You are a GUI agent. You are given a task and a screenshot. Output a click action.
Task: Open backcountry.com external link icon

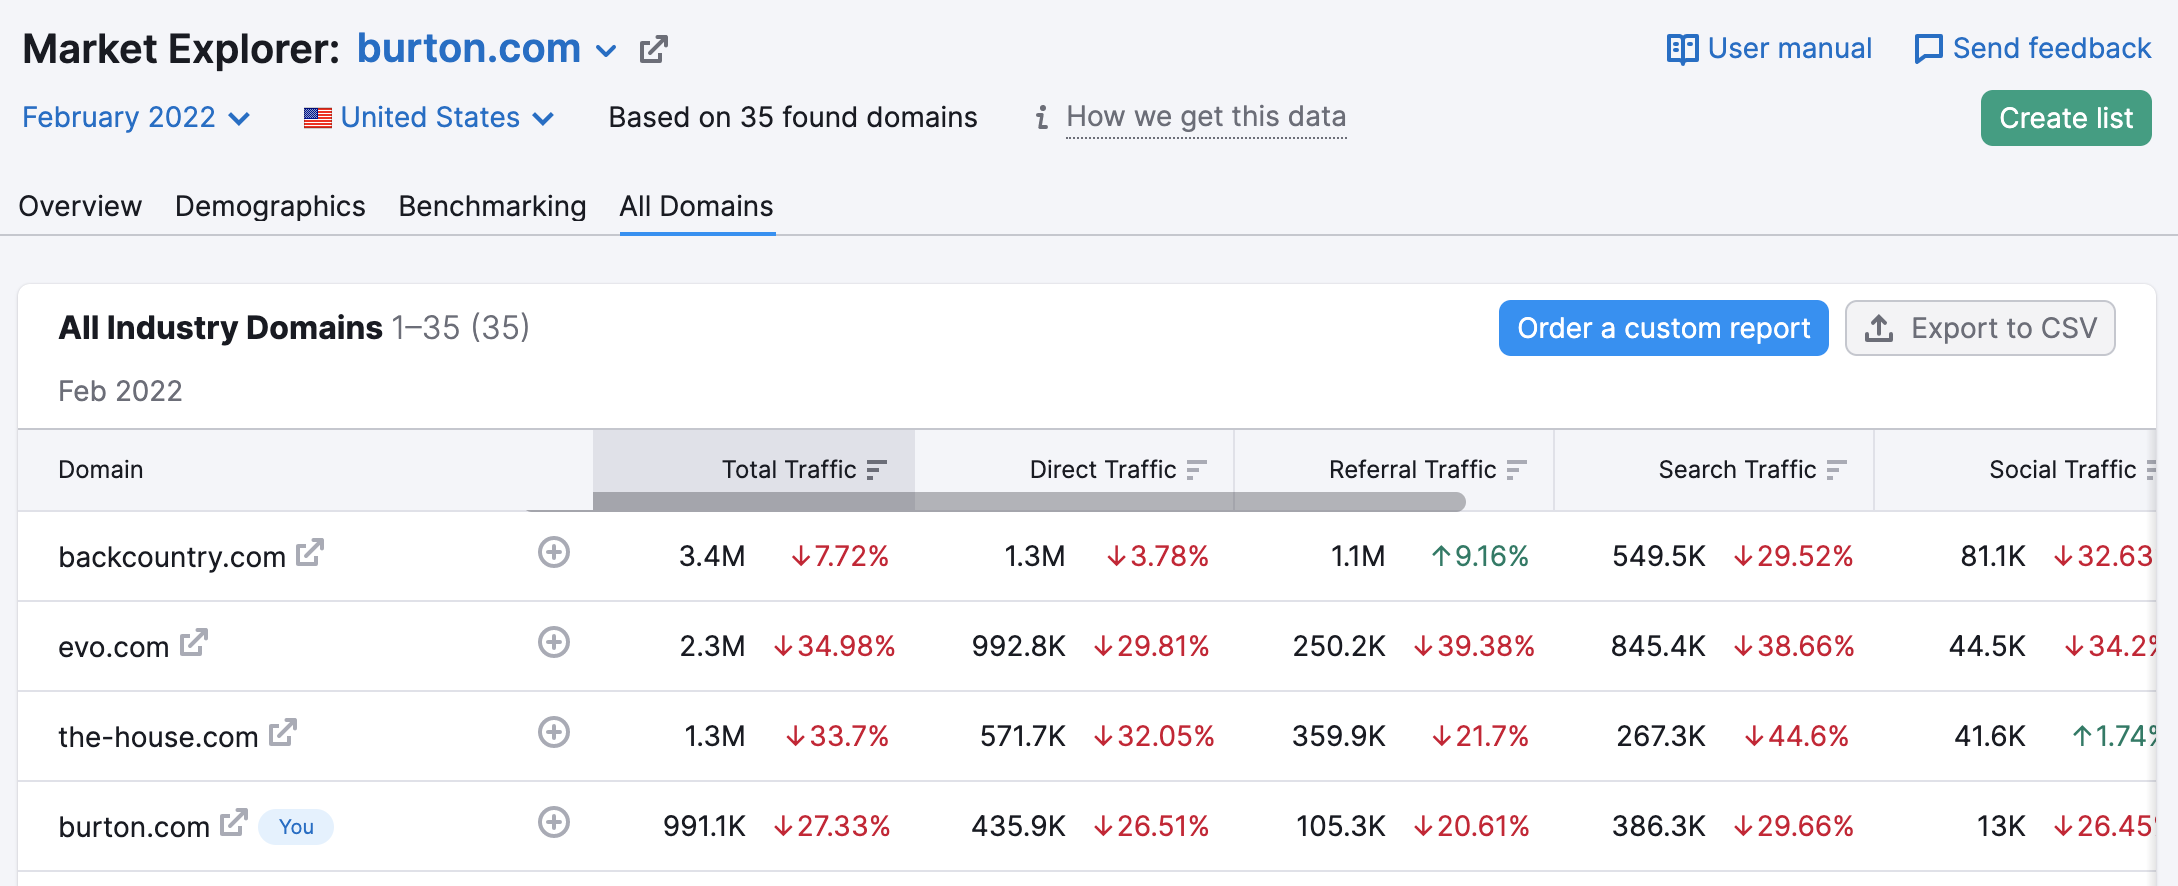point(310,552)
